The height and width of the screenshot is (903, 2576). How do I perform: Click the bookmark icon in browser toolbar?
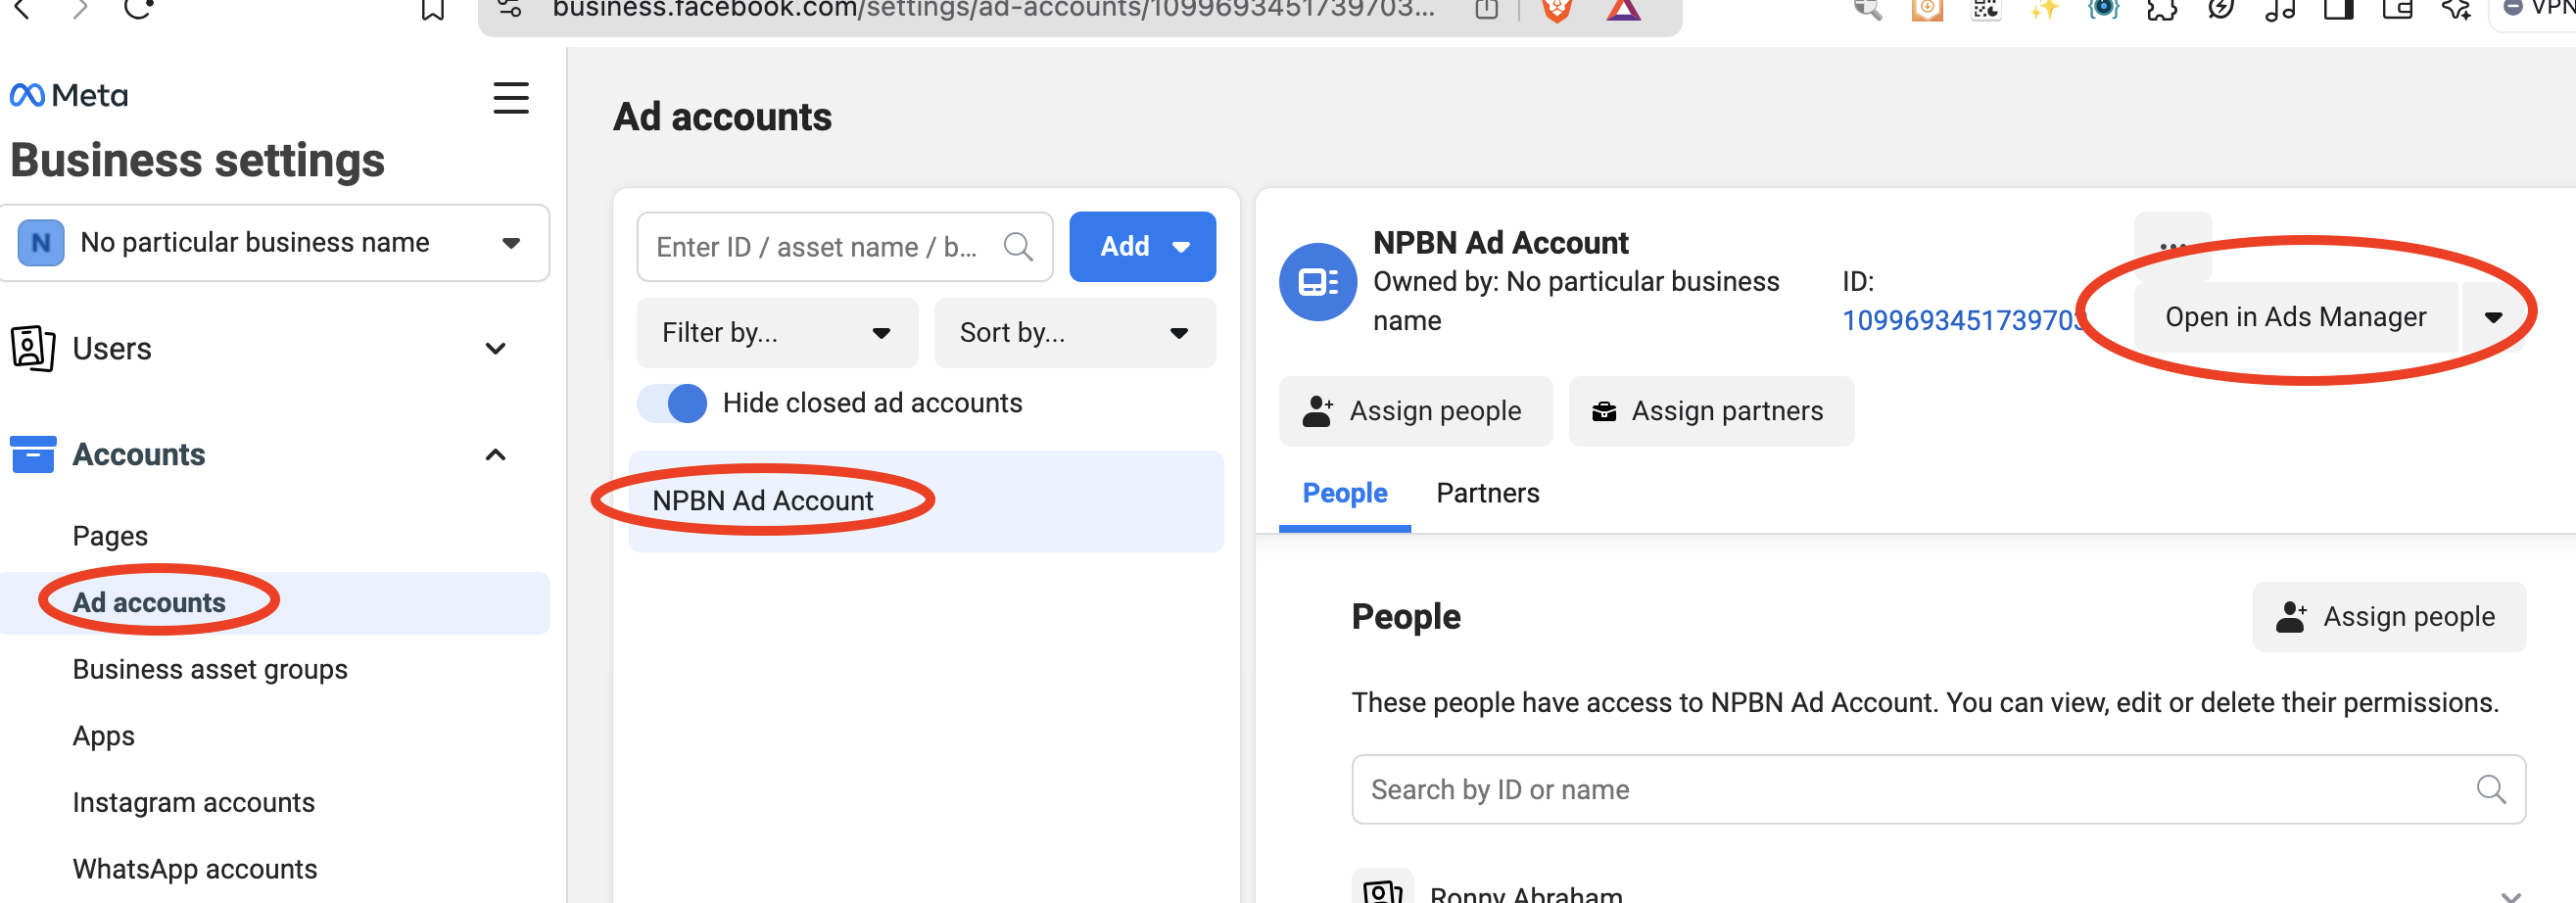432,10
